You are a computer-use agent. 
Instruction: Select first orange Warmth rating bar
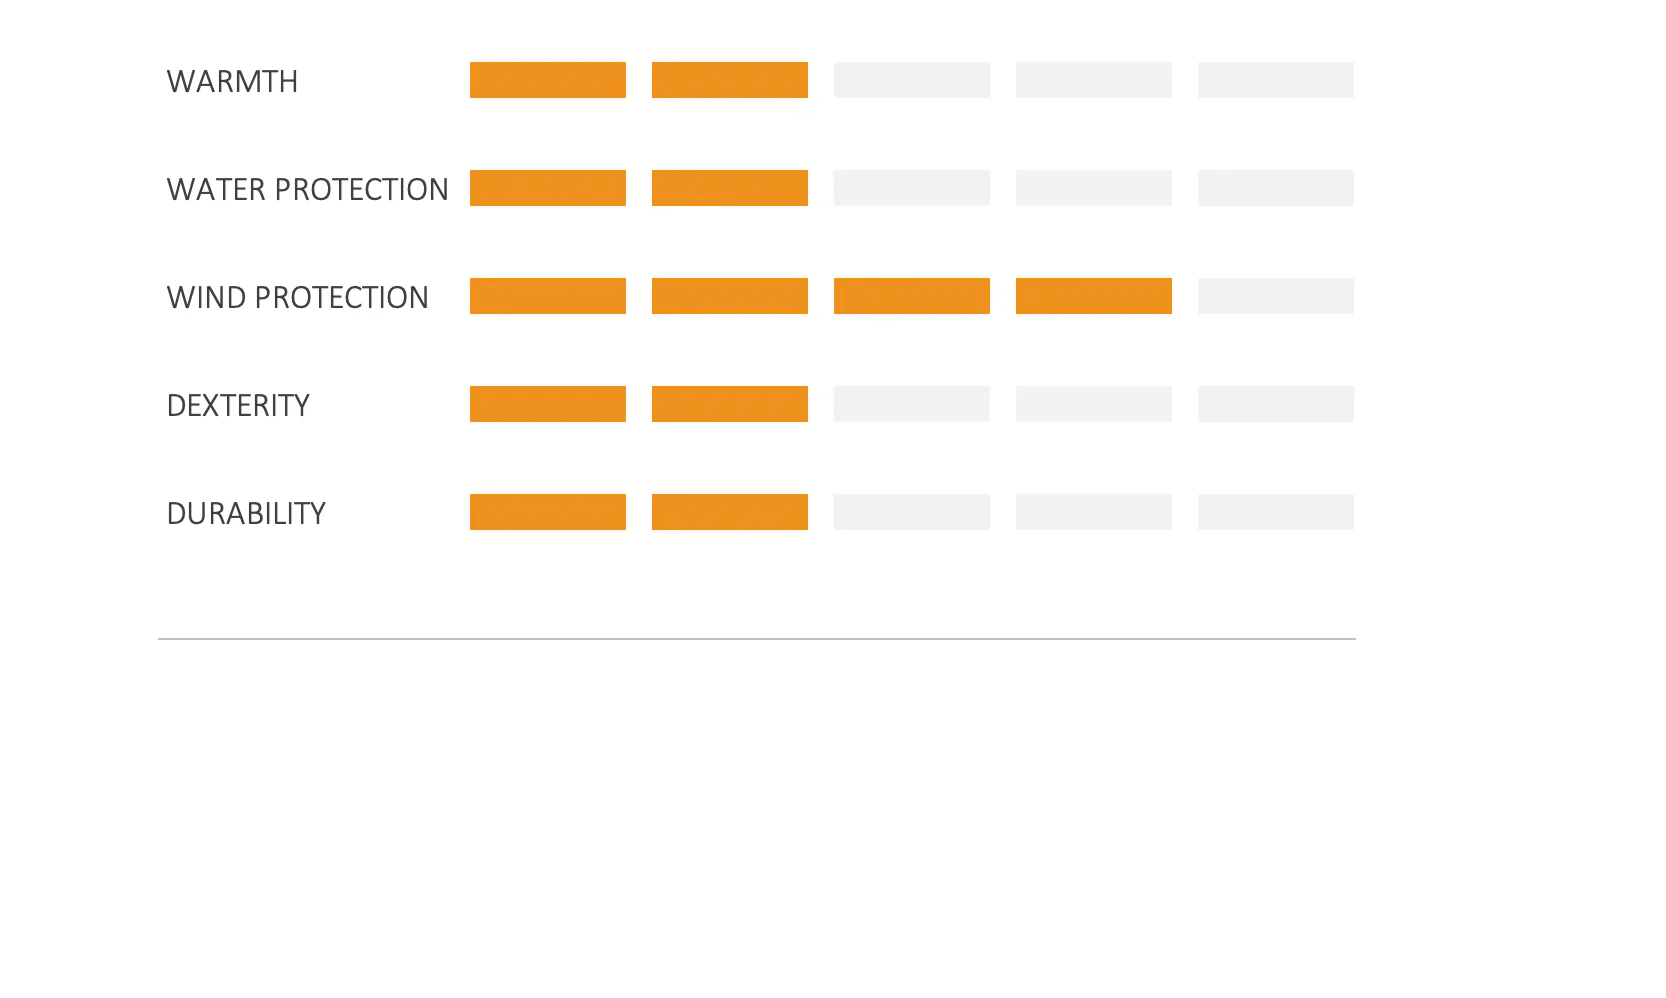coord(548,80)
